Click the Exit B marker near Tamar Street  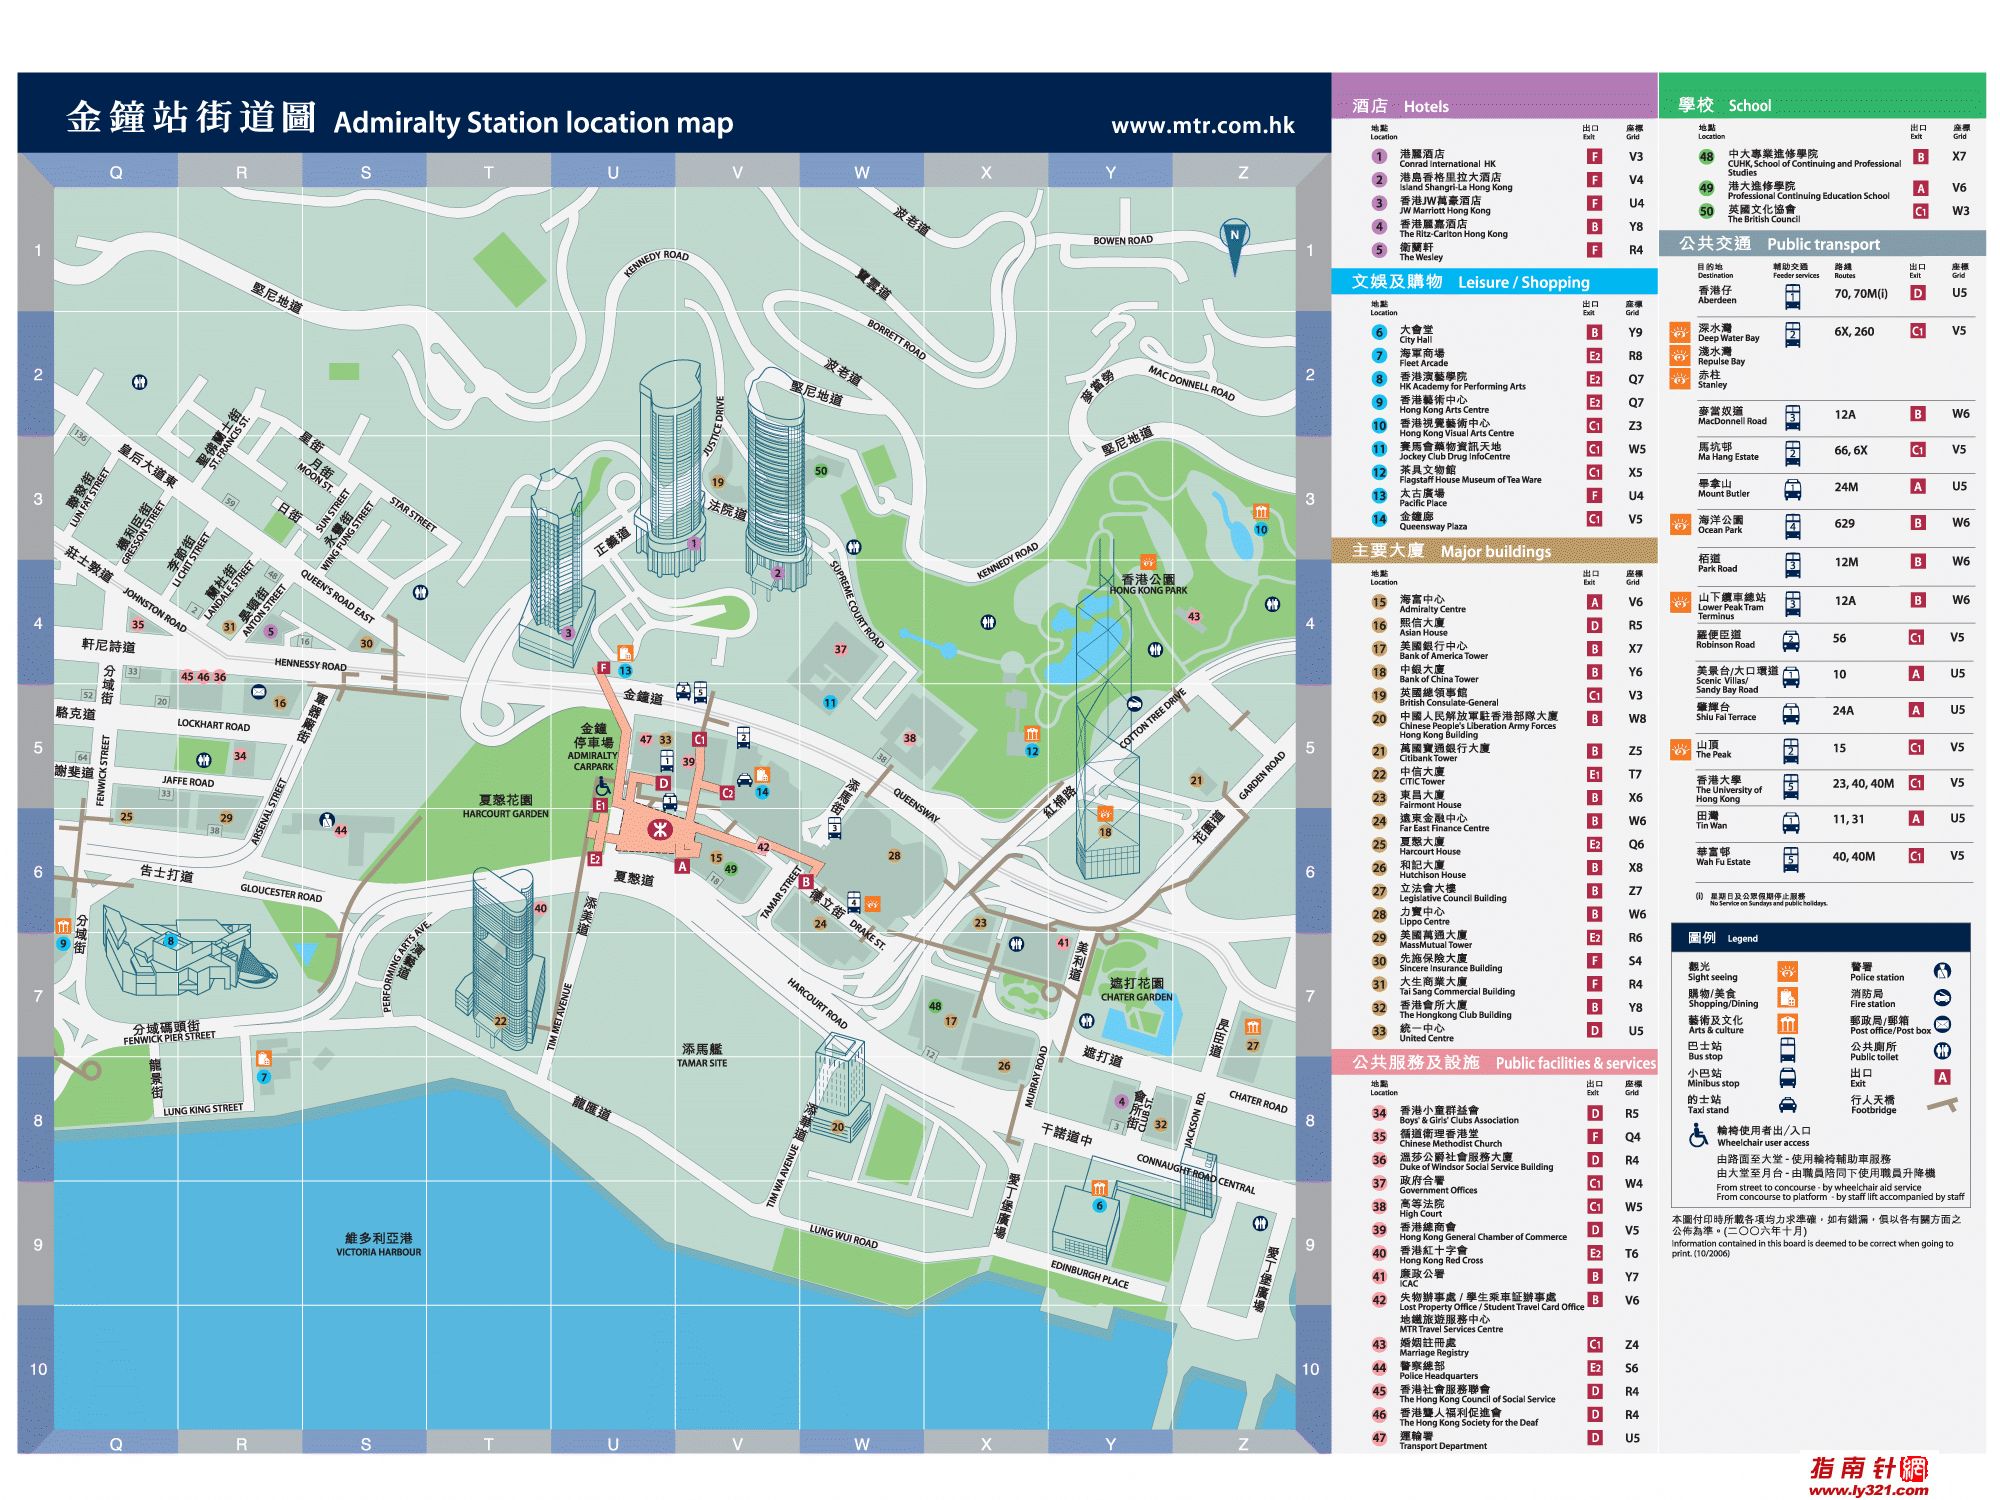click(806, 882)
